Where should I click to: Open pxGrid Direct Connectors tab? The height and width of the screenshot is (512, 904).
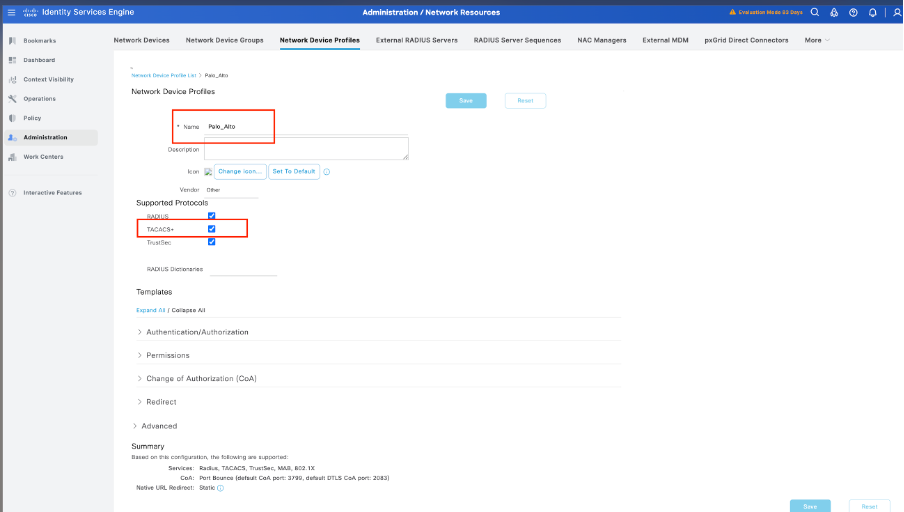point(746,40)
